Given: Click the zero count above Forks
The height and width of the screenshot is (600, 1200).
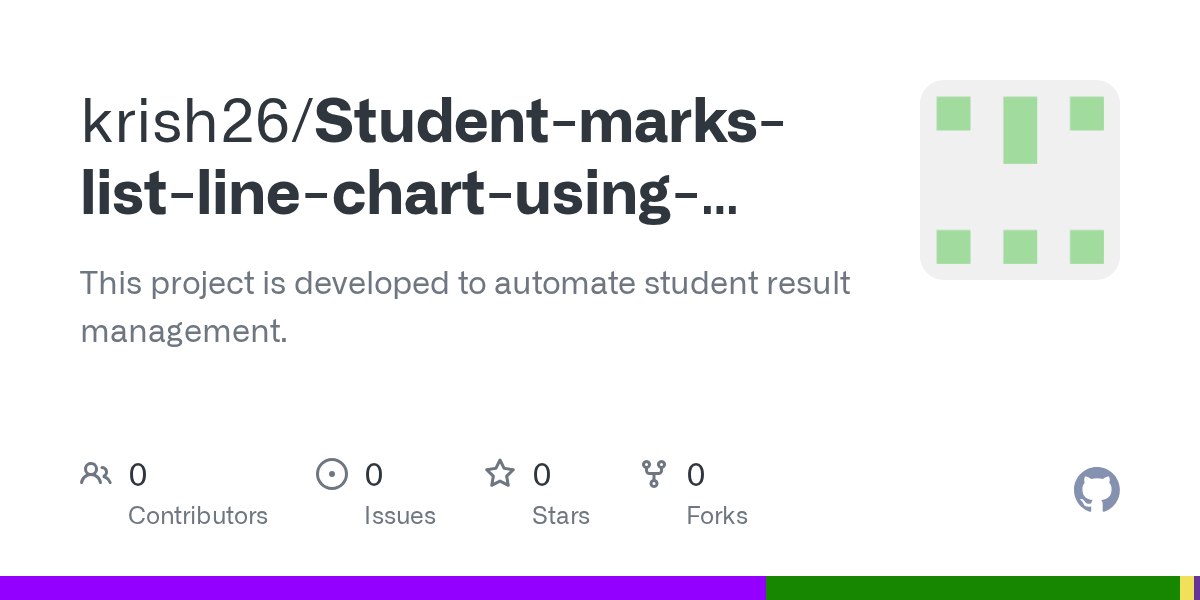Looking at the screenshot, I should click(x=696, y=474).
